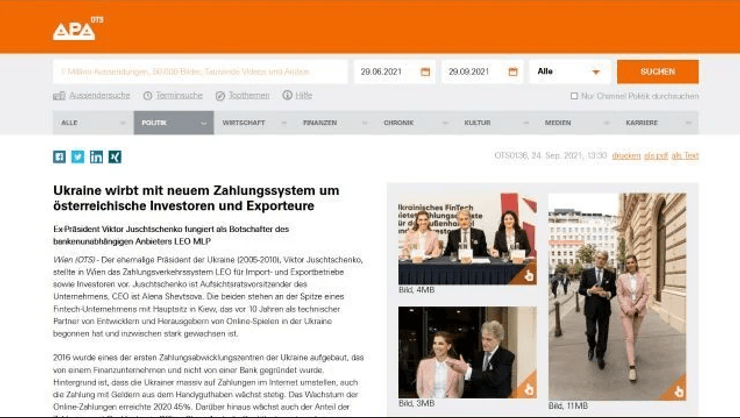This screenshot has height=418, width=740.
Task: Enable 'Nur Channel Politik durchsuchen' checkbox
Action: [x=574, y=96]
